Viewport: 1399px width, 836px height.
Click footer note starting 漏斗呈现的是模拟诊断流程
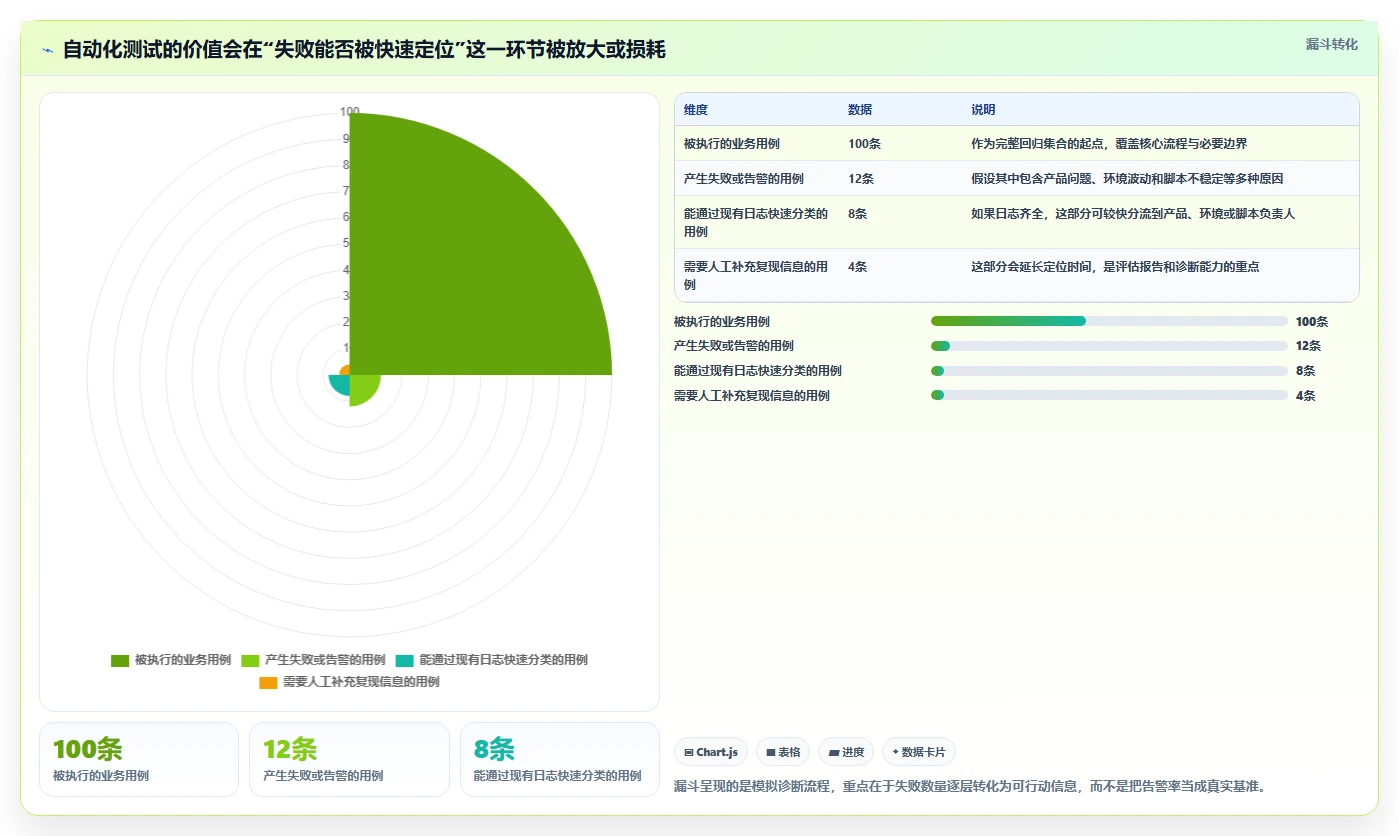click(971, 786)
